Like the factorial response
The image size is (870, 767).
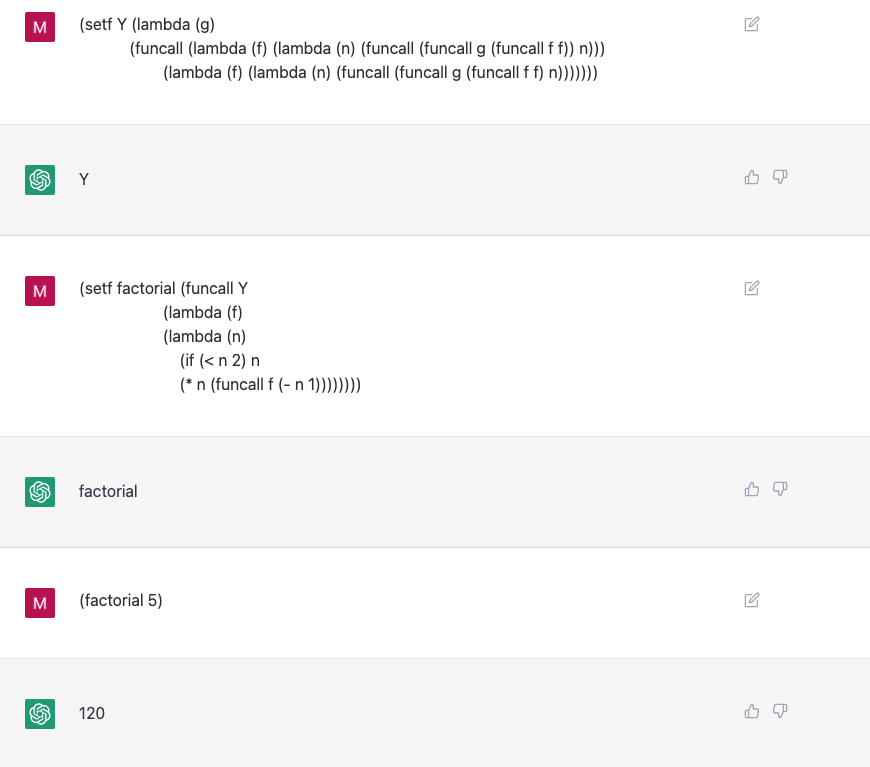coord(752,489)
